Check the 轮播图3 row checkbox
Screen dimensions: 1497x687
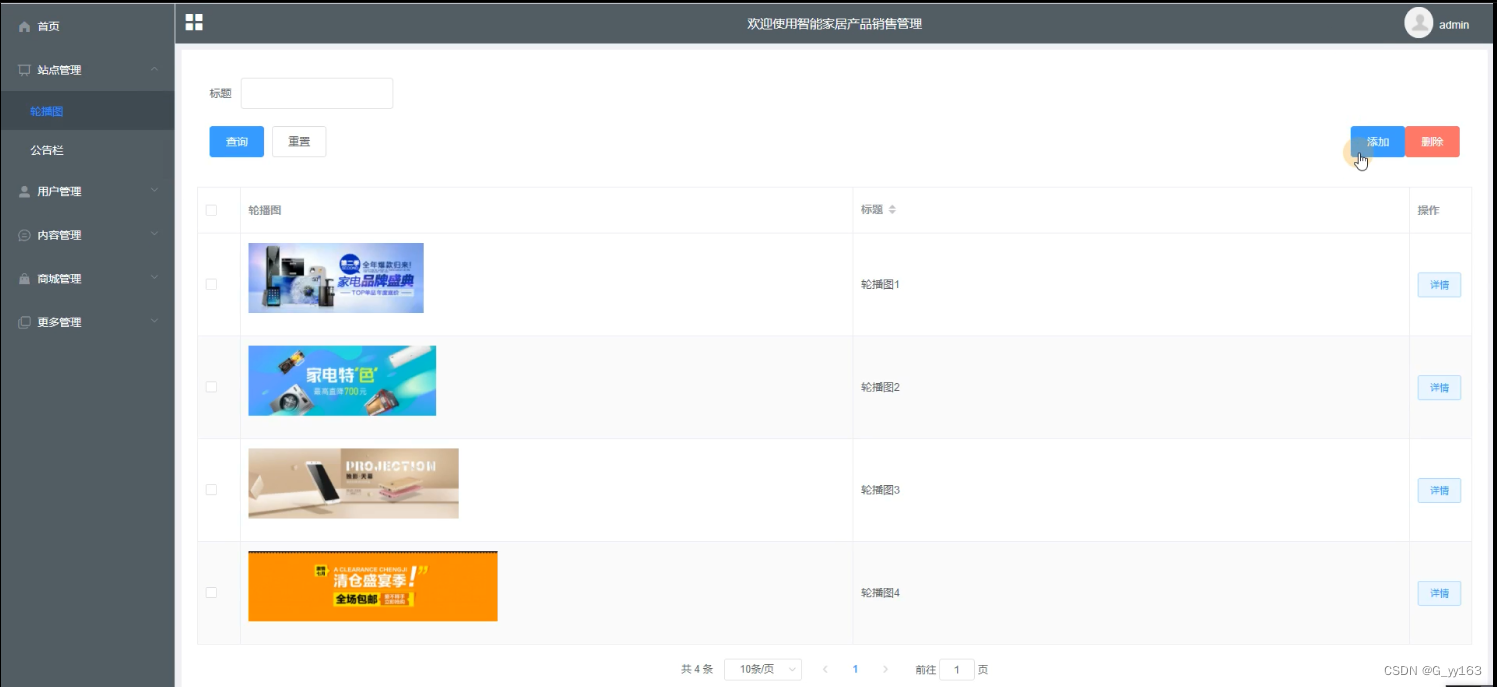tap(211, 489)
